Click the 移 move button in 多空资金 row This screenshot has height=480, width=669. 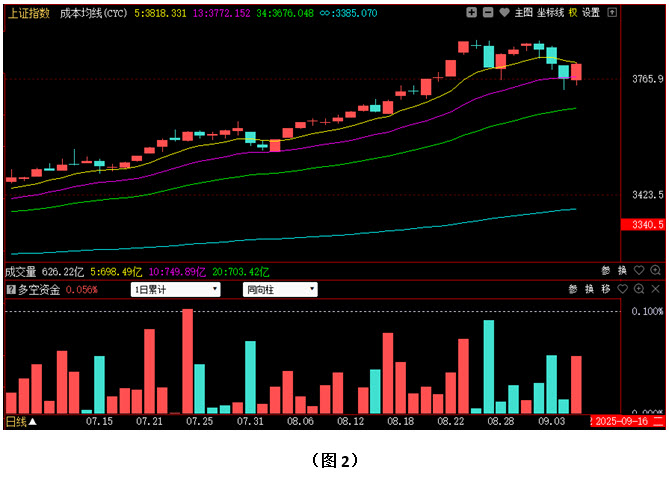click(x=606, y=289)
